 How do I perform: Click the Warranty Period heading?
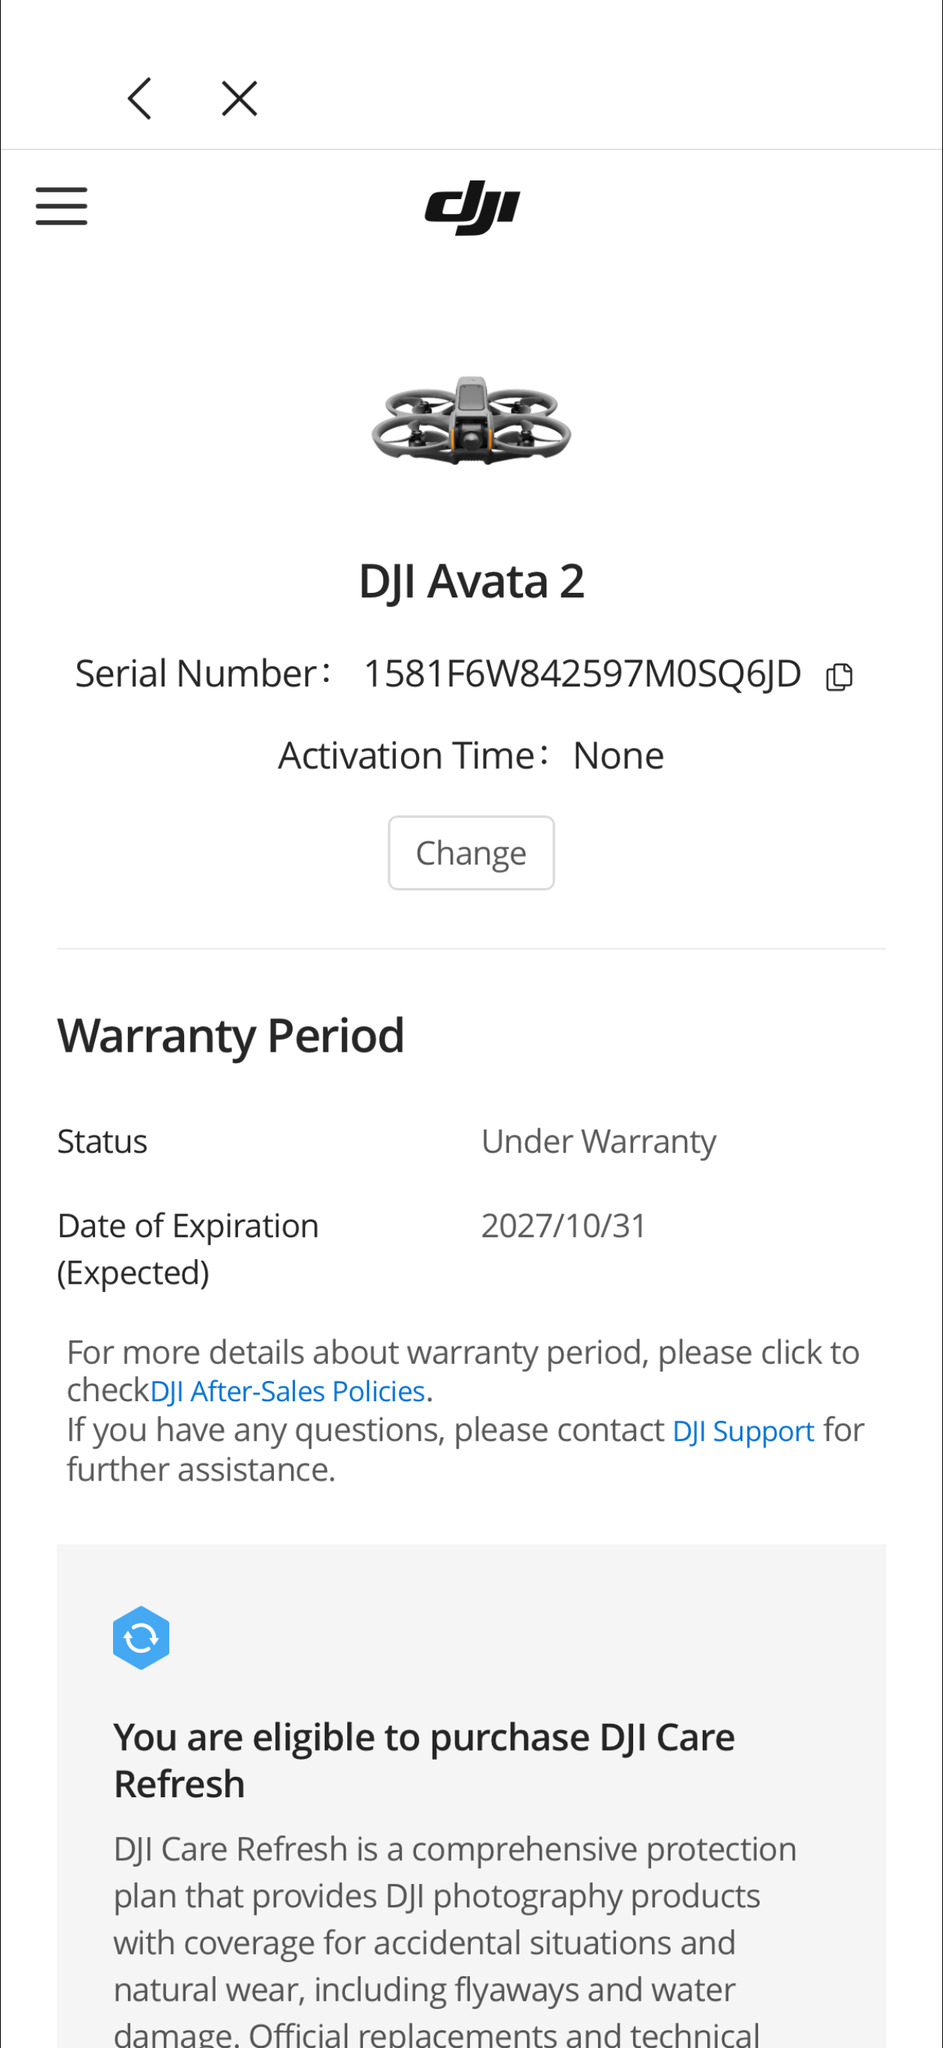(231, 1035)
